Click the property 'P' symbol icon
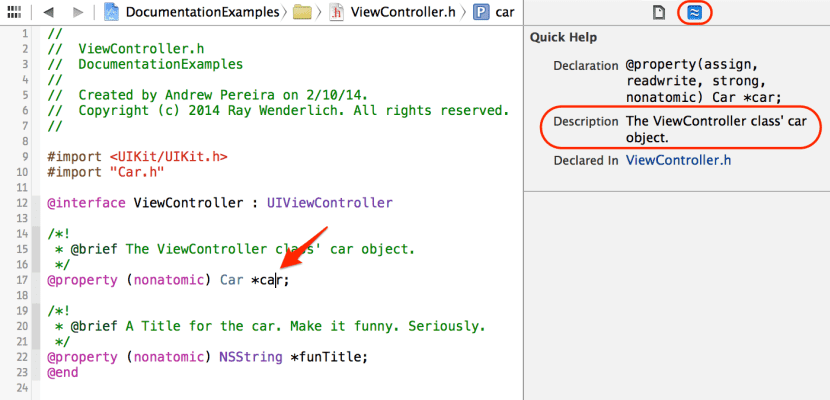This screenshot has height=400, width=830. pos(481,13)
